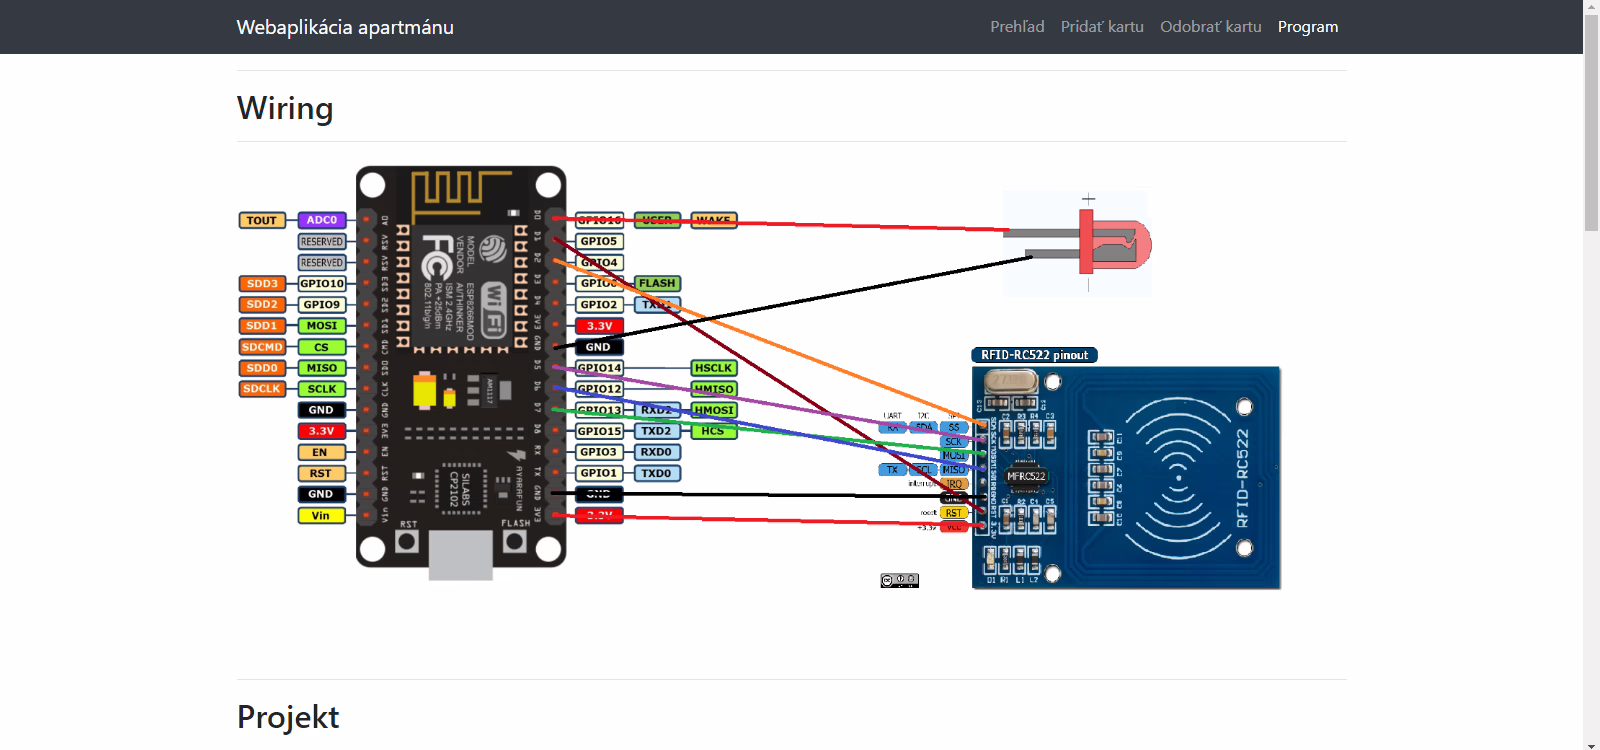Click the Webaplikácia apartmánu brand link
Viewport: 1600px width, 750px height.
click(x=345, y=27)
